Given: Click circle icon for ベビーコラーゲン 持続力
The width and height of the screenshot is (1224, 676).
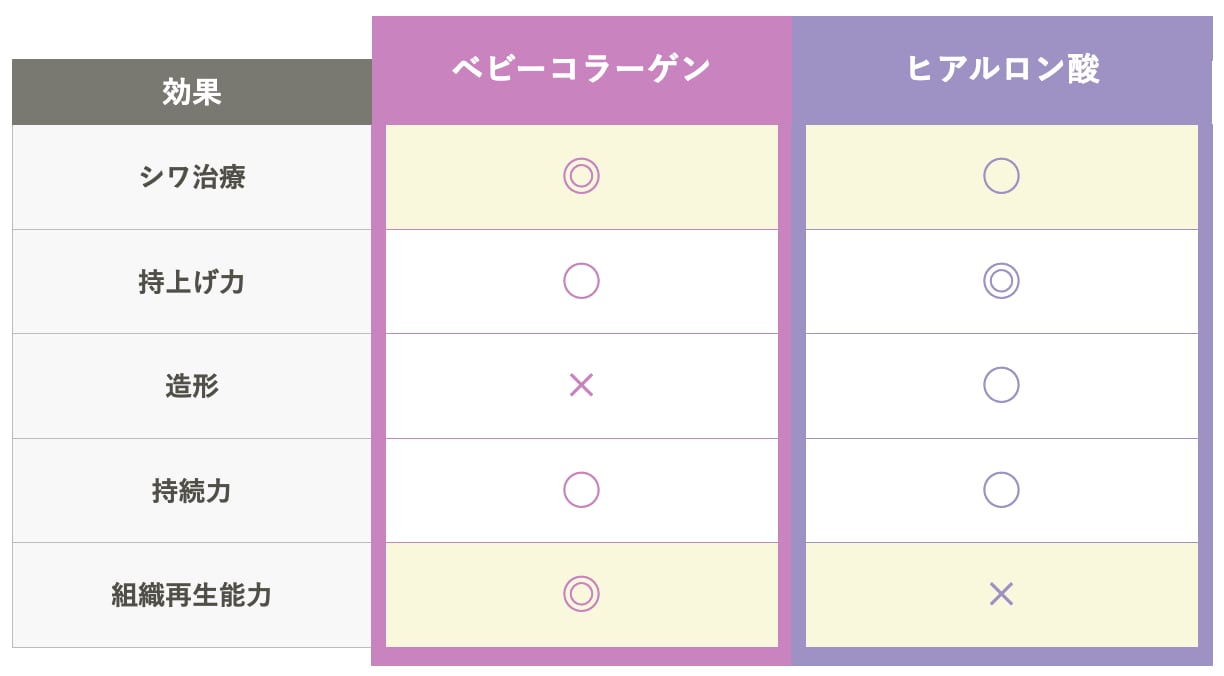Looking at the screenshot, I should 581,490.
